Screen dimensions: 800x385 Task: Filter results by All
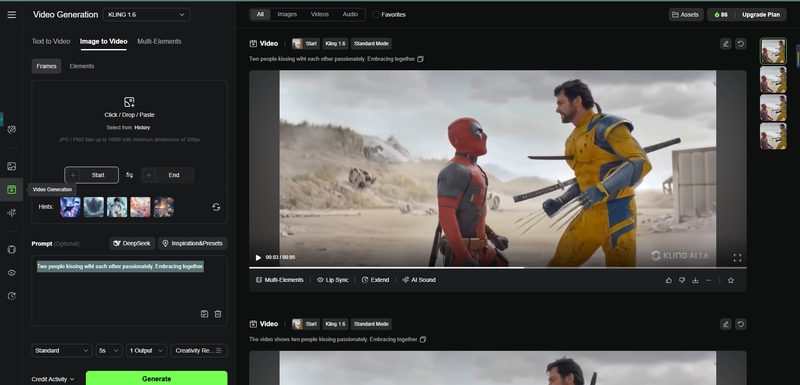click(260, 15)
